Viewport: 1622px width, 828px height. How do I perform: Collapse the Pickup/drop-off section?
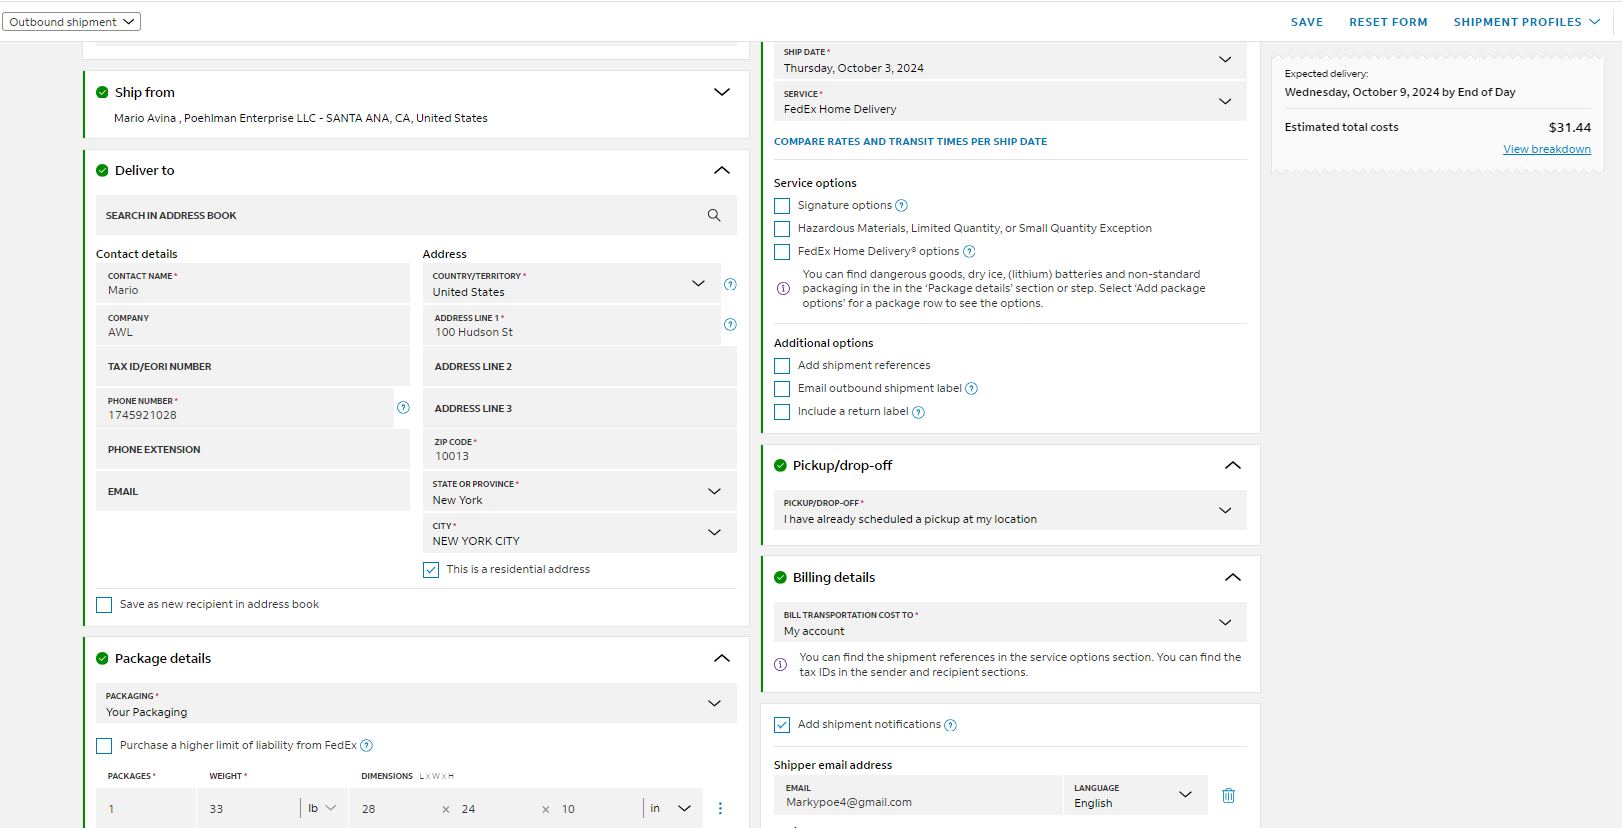pyautogui.click(x=1232, y=465)
